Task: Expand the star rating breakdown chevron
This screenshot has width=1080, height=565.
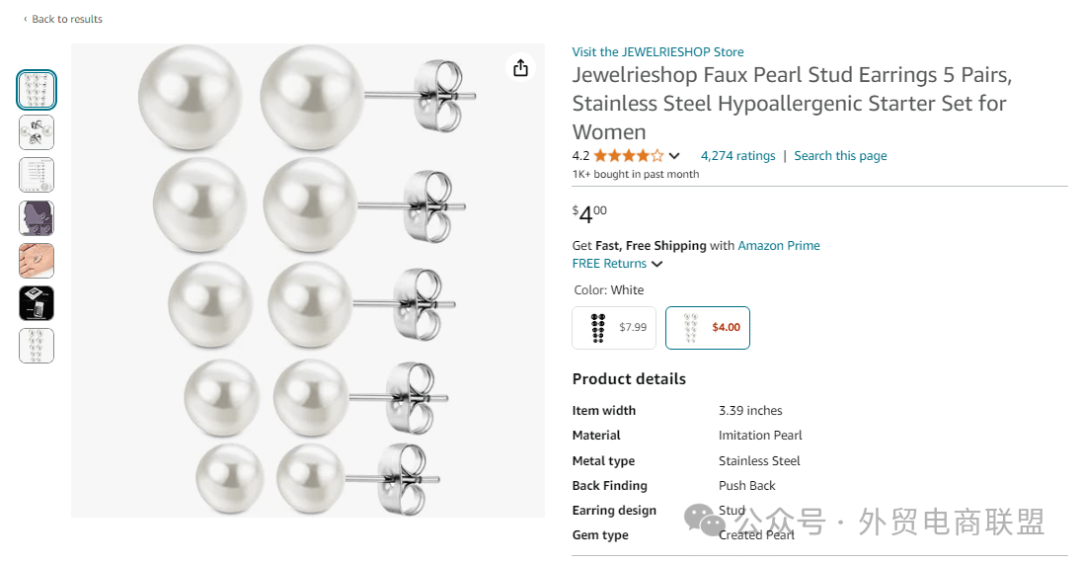Action: click(x=674, y=156)
